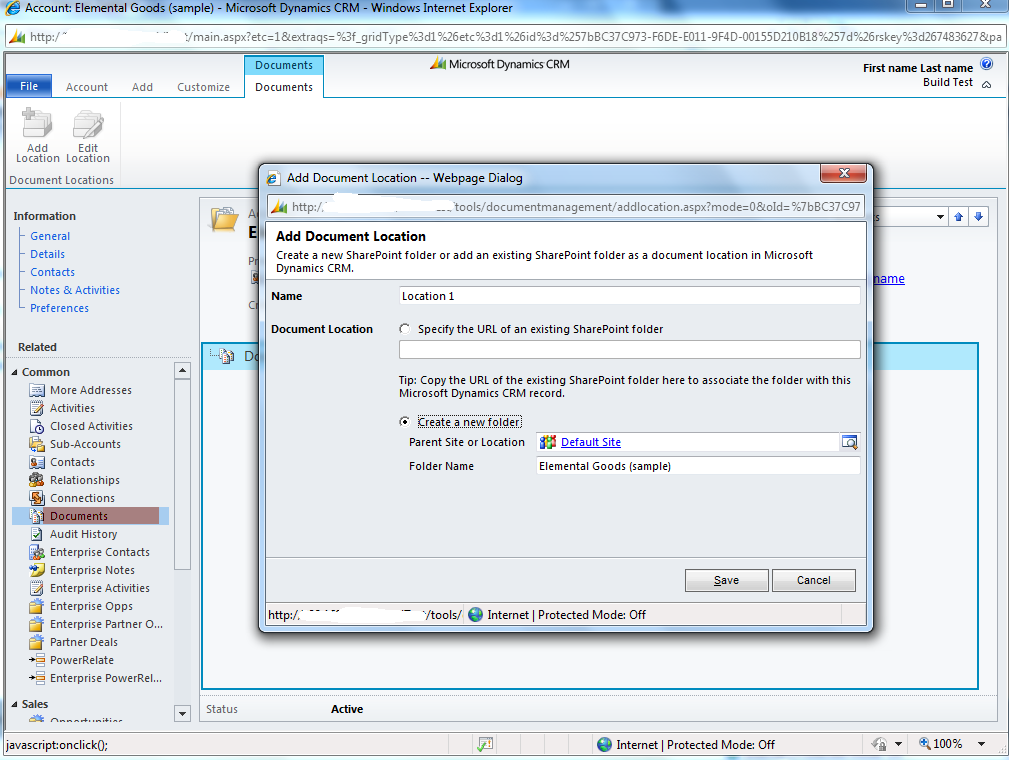Screen dimensions: 1009x760
Task: Collapse the Sales section in the sidebar
Action: [13, 703]
